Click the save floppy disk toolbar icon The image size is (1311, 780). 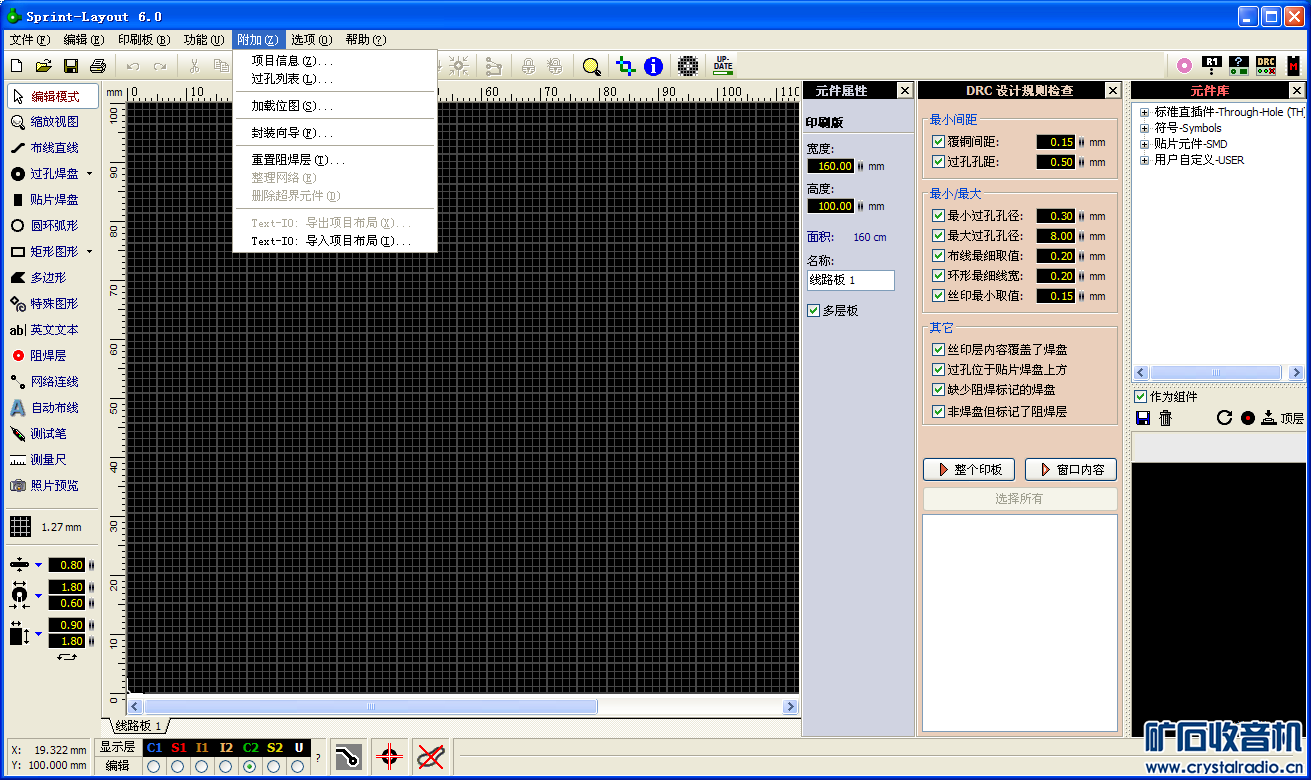71,66
